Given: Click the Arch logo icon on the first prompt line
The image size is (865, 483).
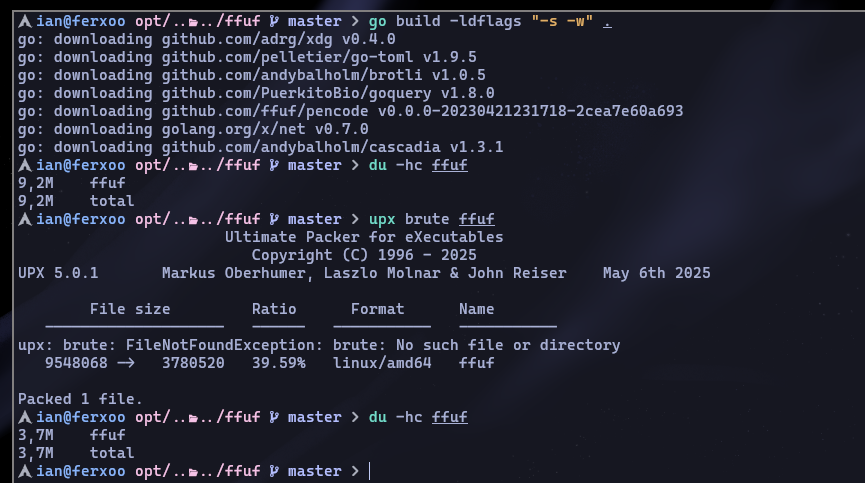Looking at the screenshot, I should coord(24,22).
